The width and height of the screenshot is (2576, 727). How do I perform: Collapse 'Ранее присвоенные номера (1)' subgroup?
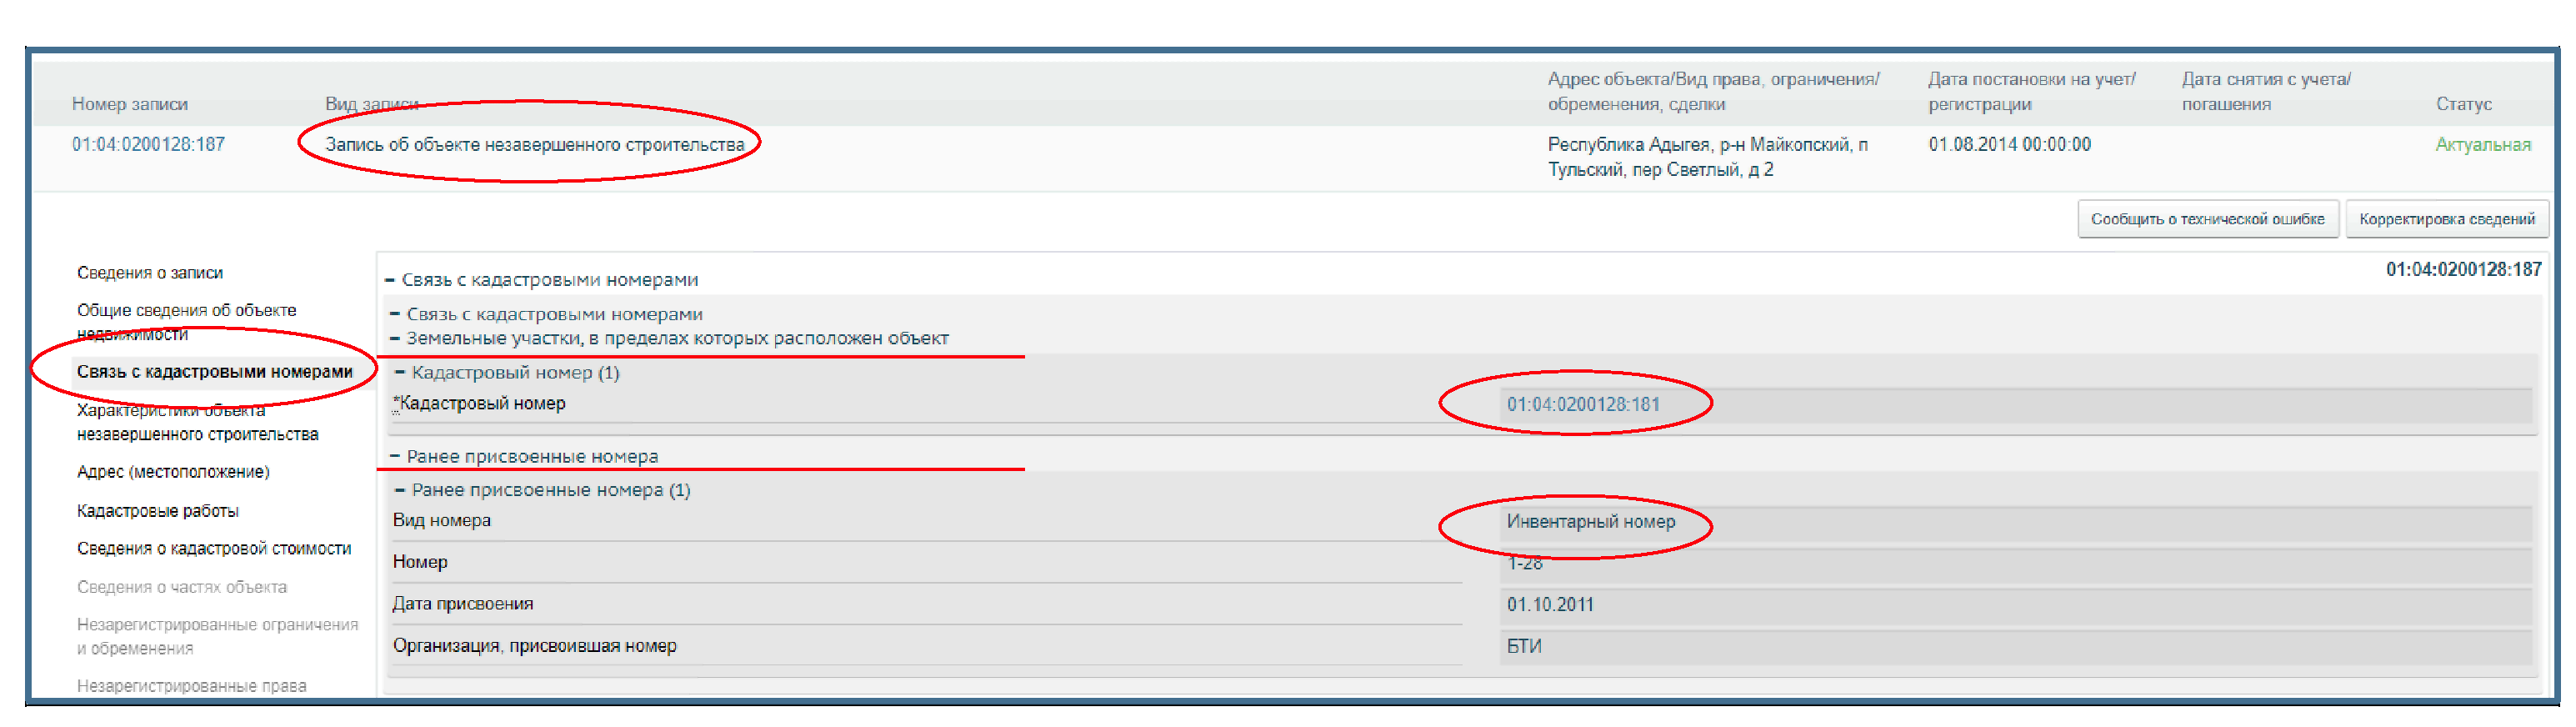(400, 490)
